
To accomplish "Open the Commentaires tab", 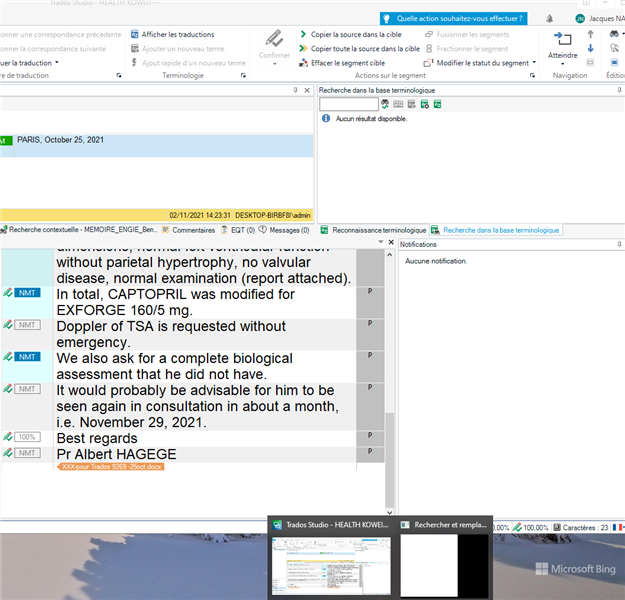I will tap(189, 230).
